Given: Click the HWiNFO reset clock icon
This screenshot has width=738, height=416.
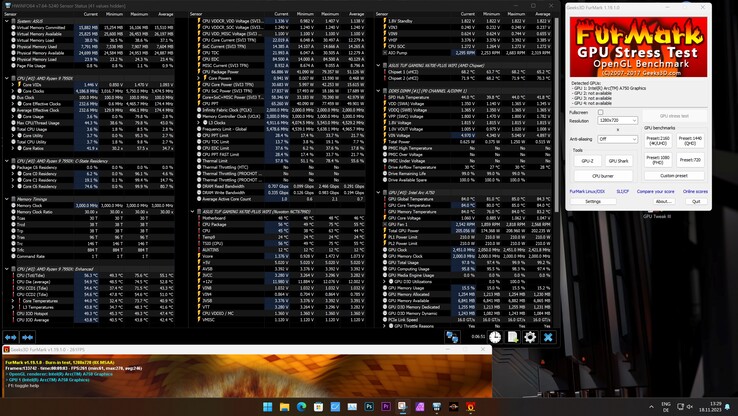Looking at the screenshot, I should tap(496, 337).
